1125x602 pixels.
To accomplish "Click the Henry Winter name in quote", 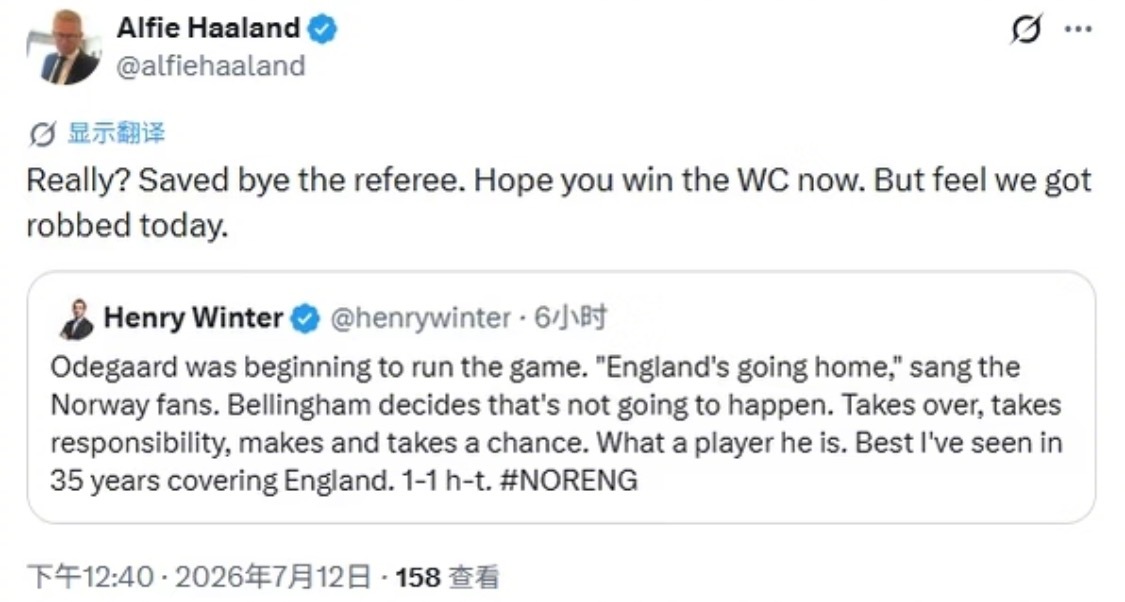I will tap(194, 317).
